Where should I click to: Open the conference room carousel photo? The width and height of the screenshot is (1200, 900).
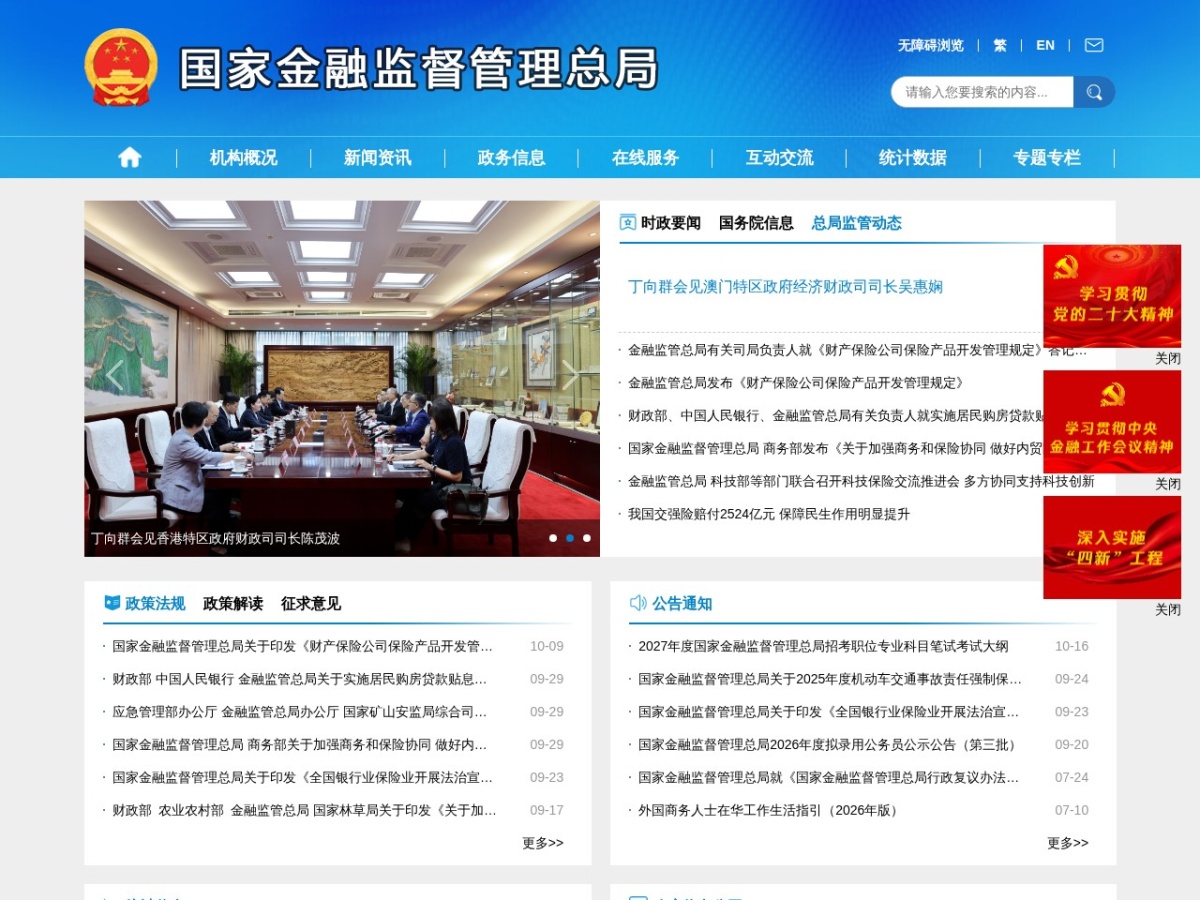click(342, 378)
